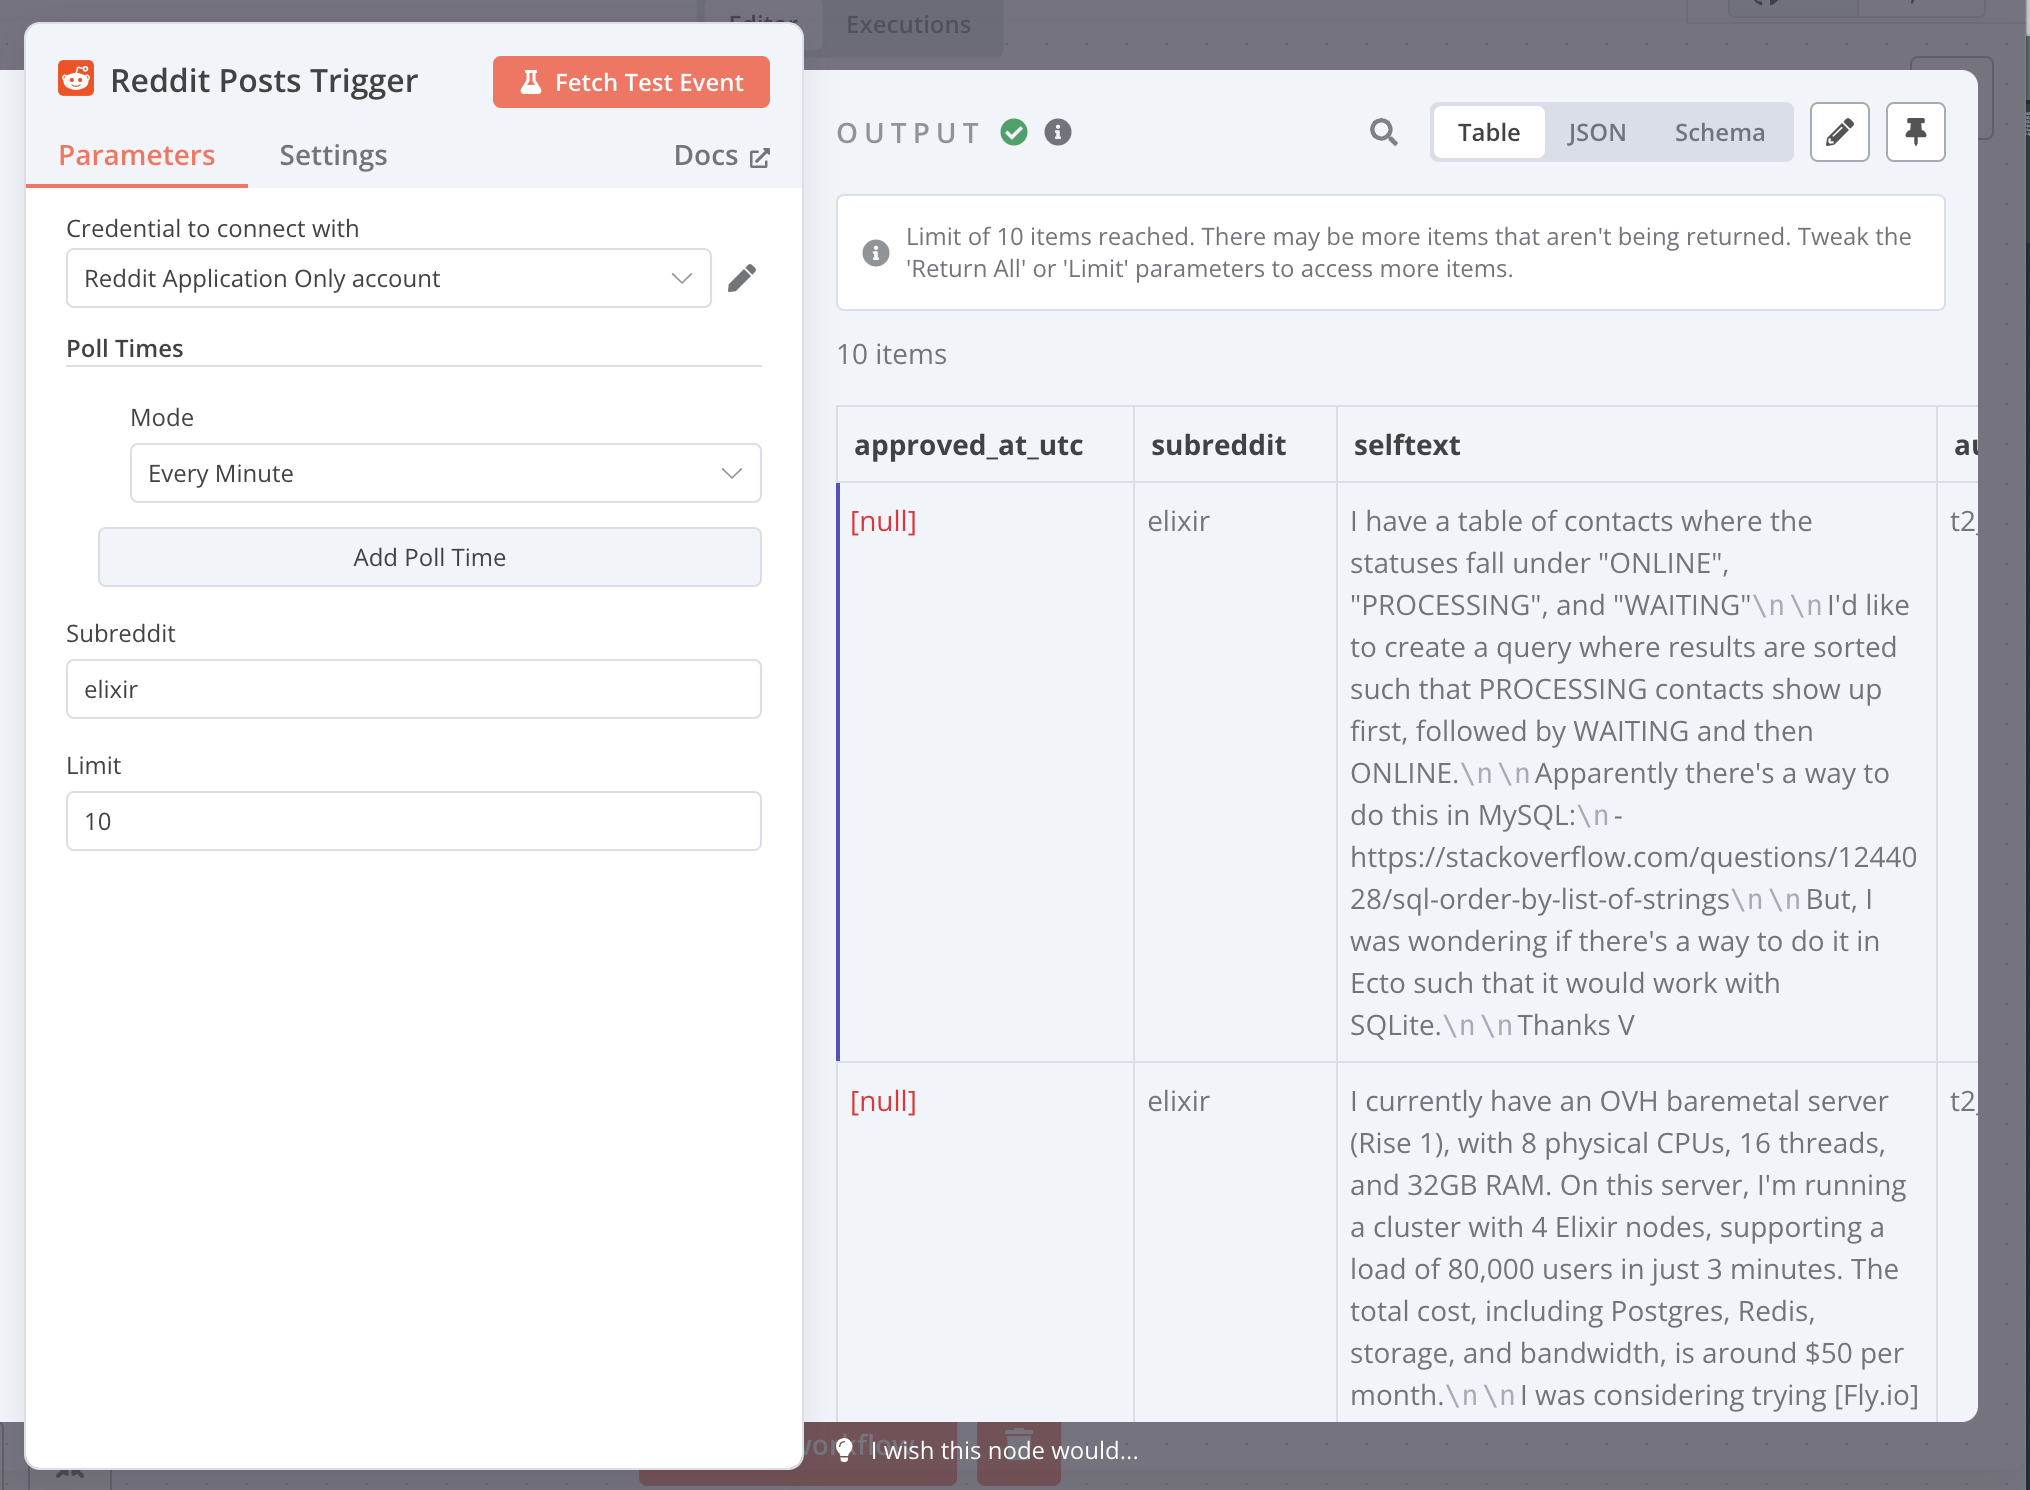Screen dimensions: 2030x1490
Task: Open the Docs external link
Action: [x=721, y=155]
